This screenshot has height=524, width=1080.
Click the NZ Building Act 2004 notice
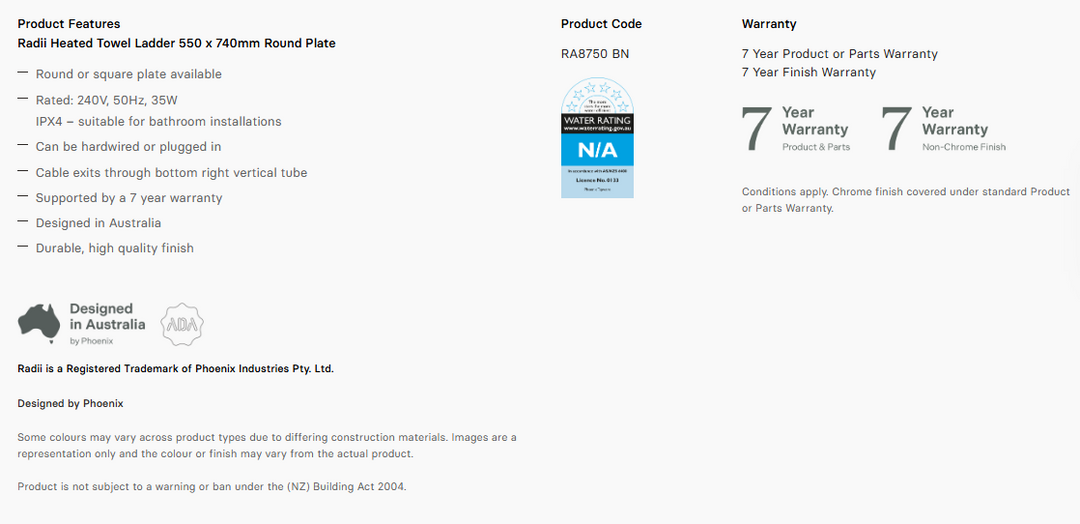click(212, 487)
